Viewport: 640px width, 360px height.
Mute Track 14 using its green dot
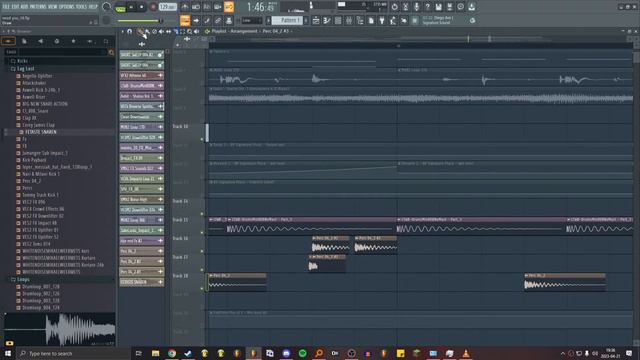202,214
